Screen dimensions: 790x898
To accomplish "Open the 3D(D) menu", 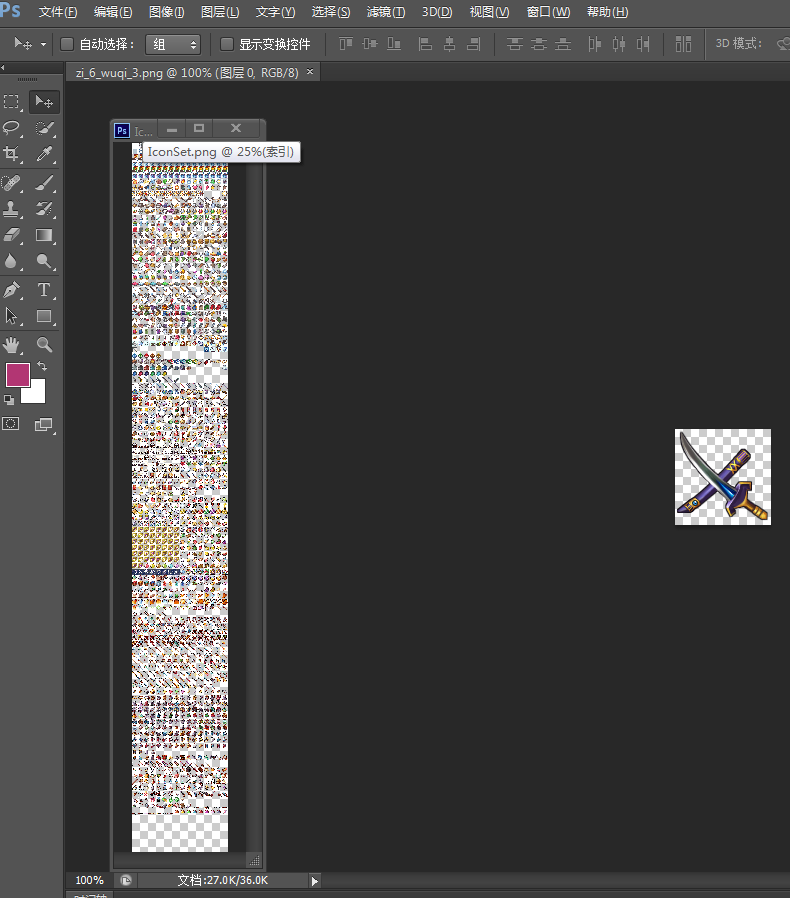I will click(437, 12).
